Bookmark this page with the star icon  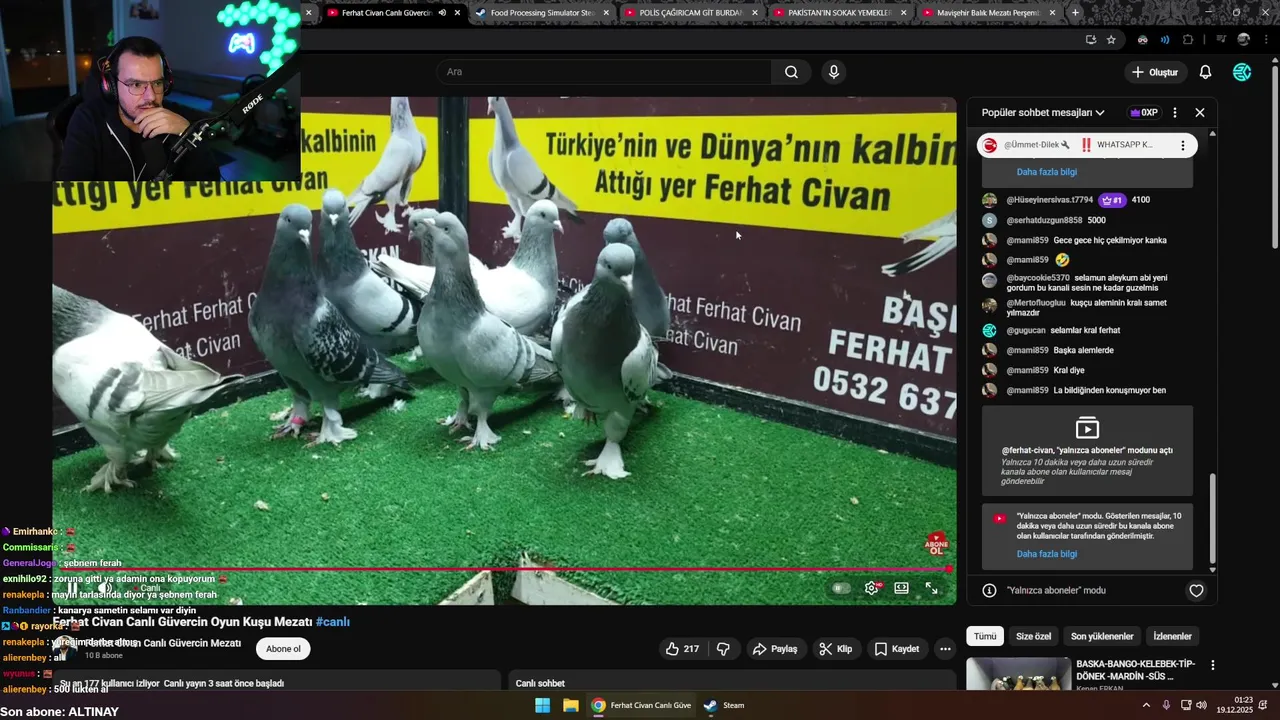pos(1111,40)
